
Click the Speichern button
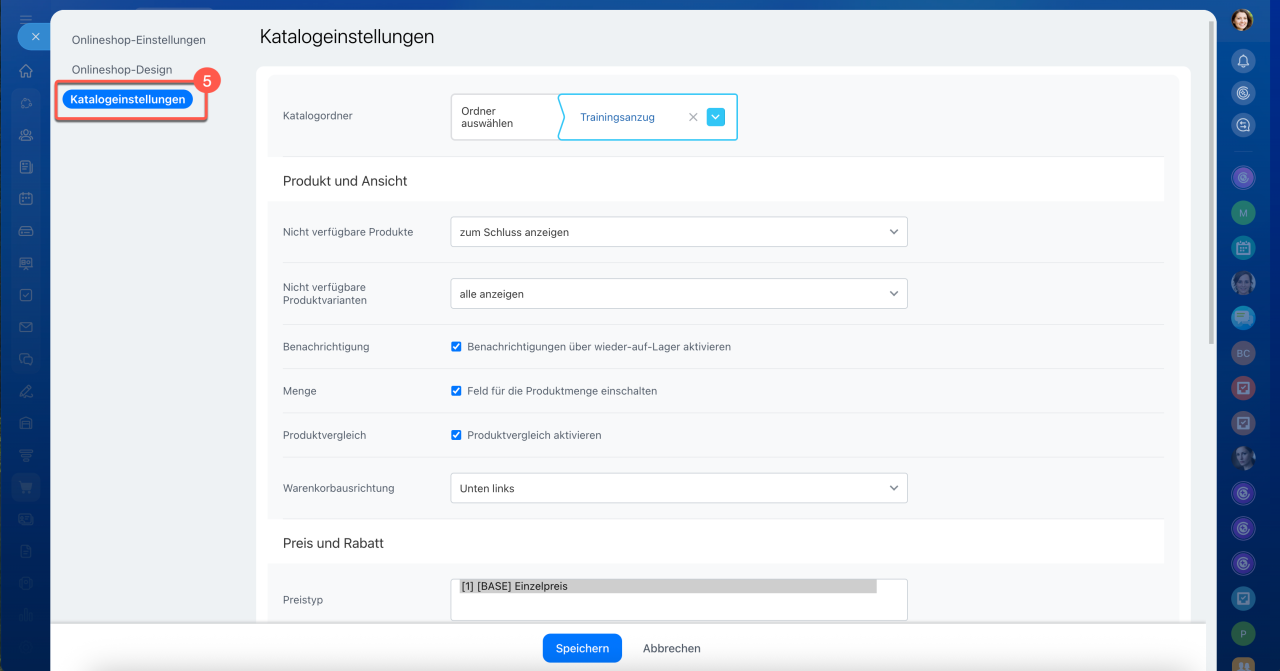(x=582, y=648)
